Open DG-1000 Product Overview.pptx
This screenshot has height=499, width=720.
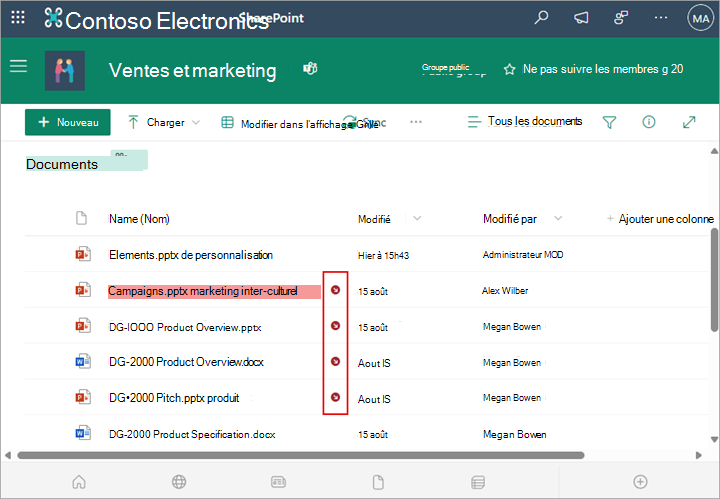(x=185, y=327)
